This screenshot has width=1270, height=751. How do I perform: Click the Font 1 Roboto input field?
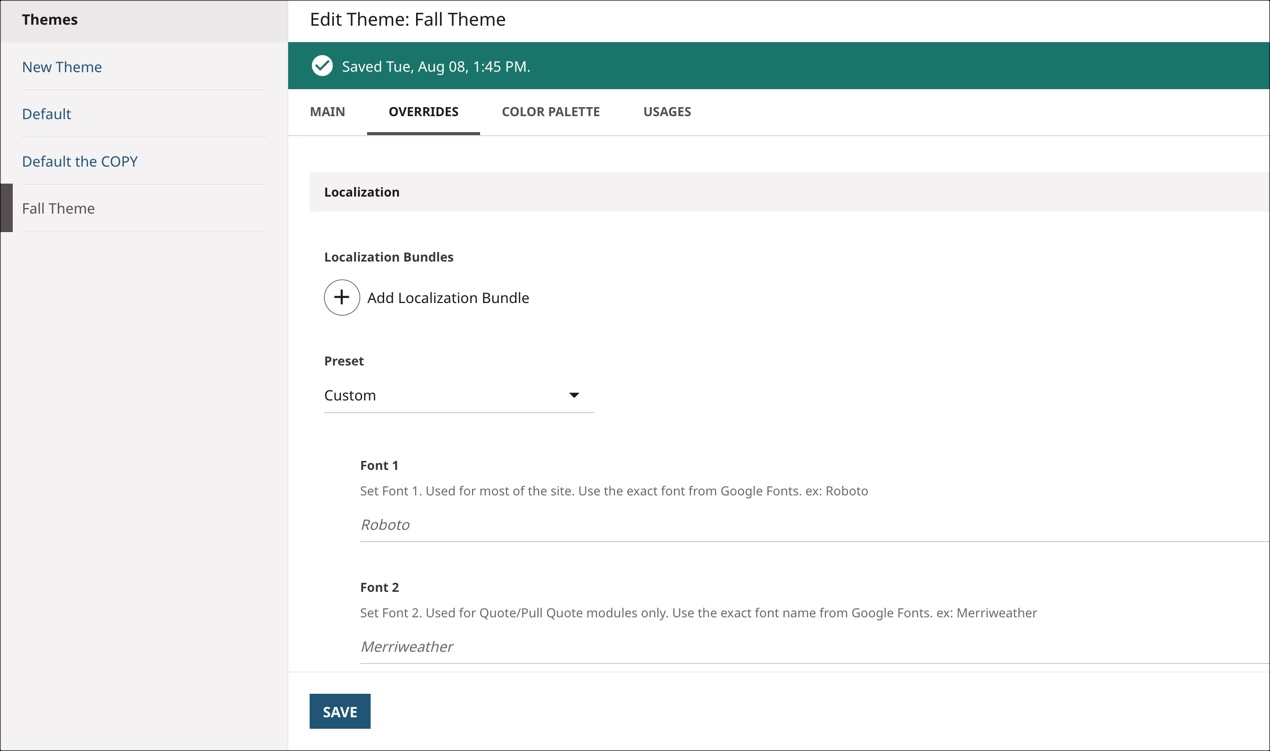click(x=814, y=524)
